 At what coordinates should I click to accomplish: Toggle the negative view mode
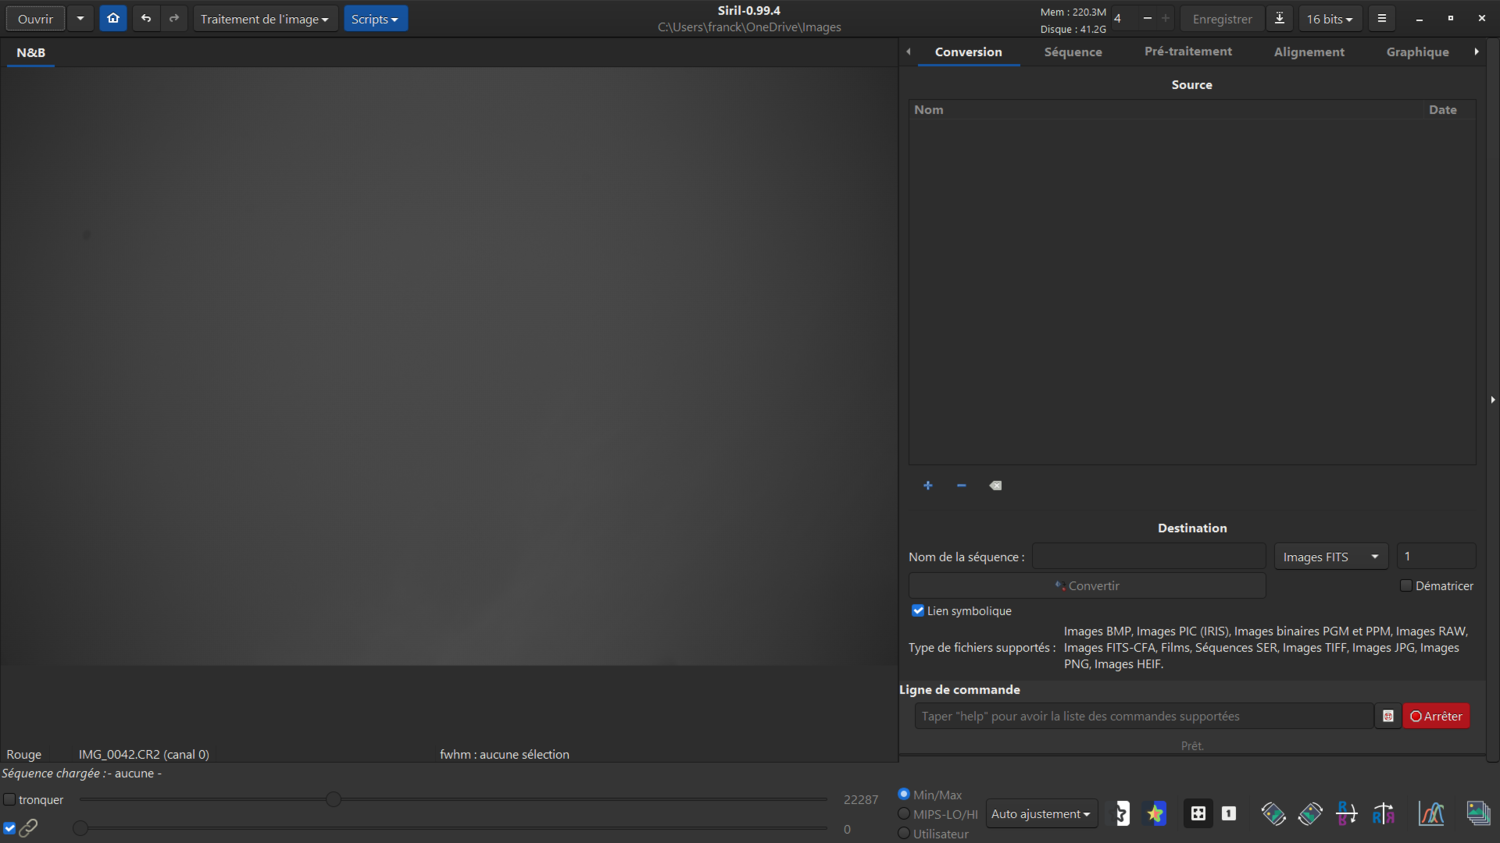[1122, 813]
